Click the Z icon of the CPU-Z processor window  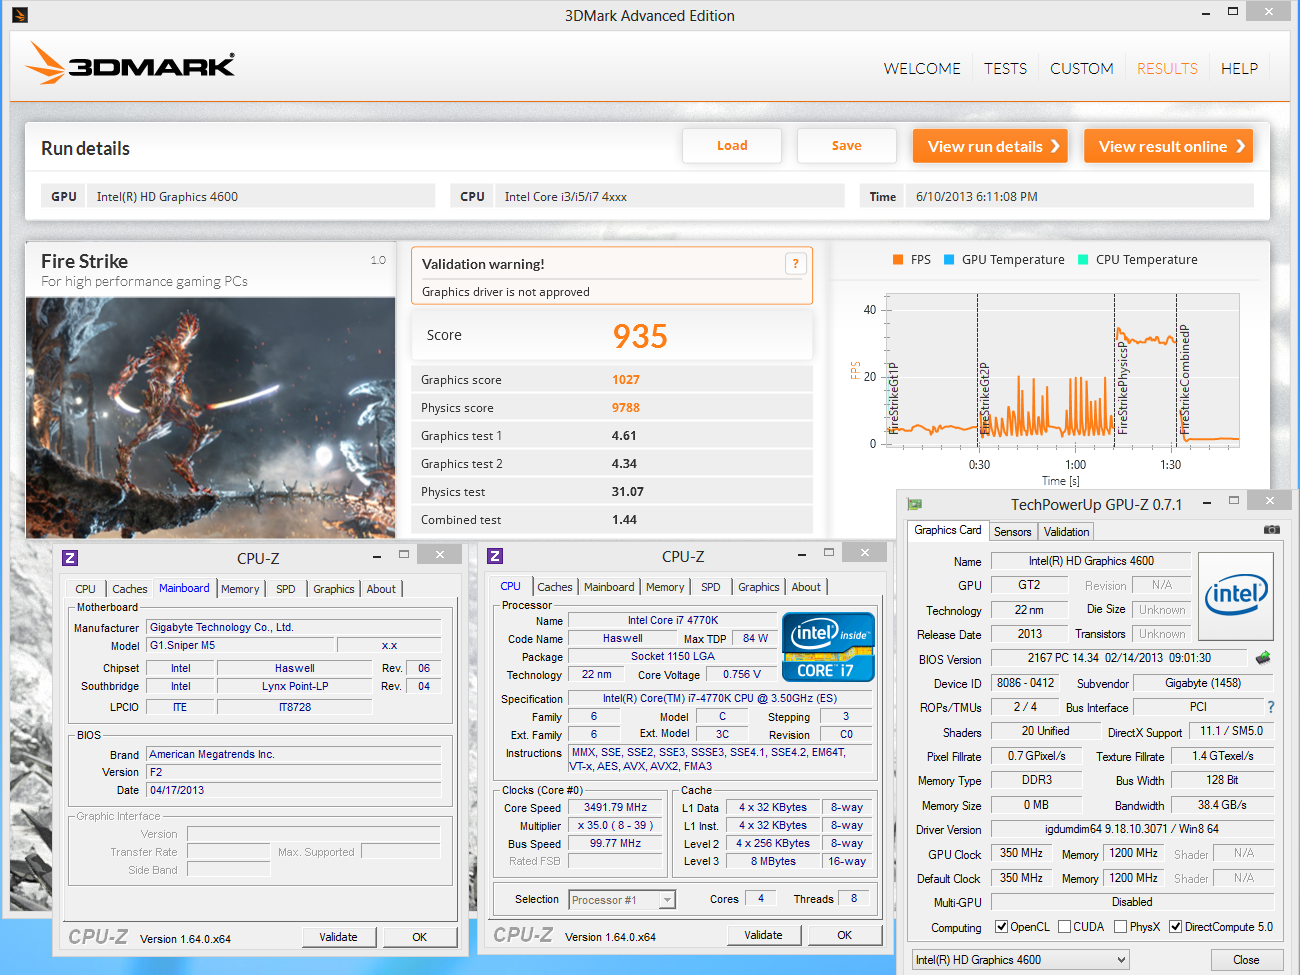pyautogui.click(x=495, y=556)
